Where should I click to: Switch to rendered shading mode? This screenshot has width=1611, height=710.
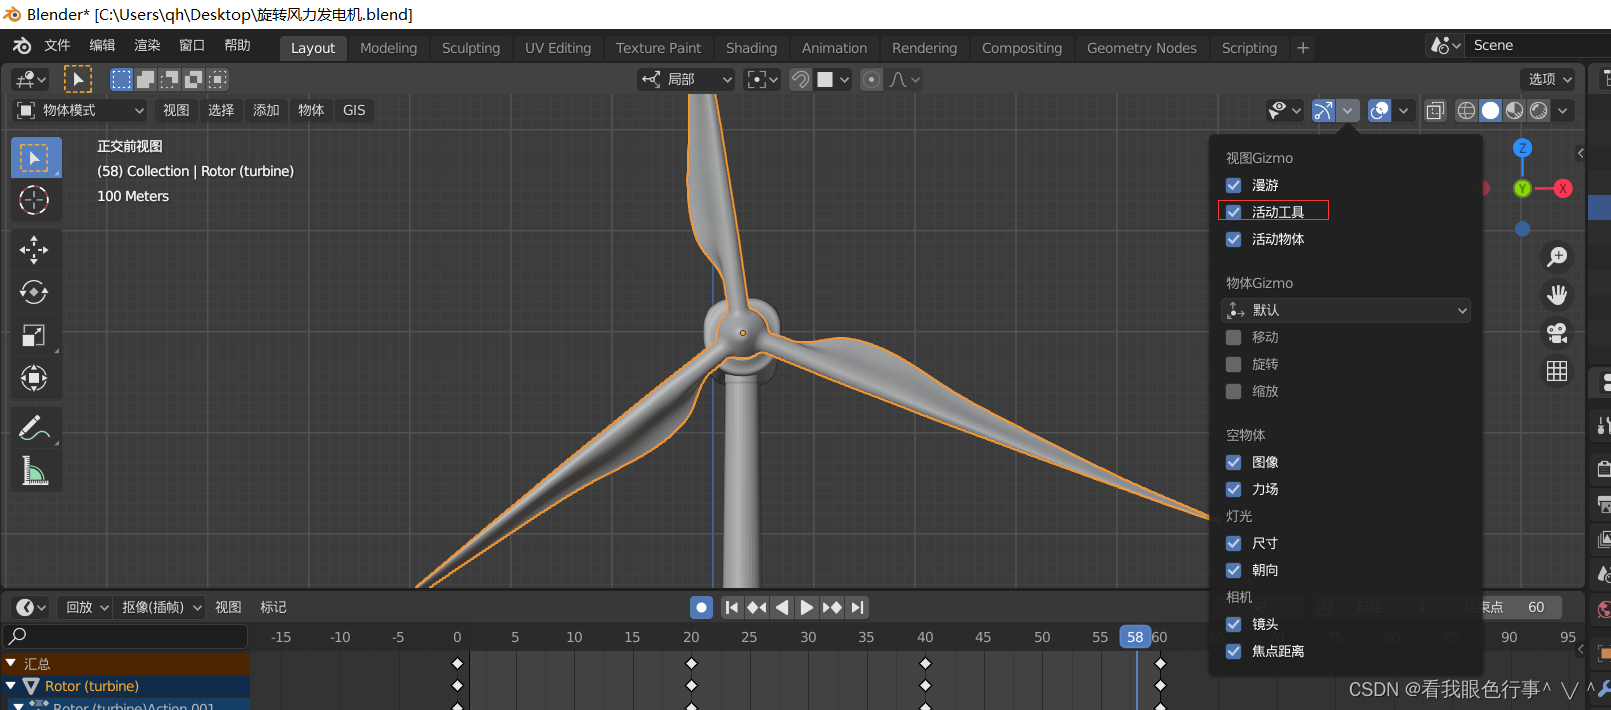click(x=1539, y=110)
